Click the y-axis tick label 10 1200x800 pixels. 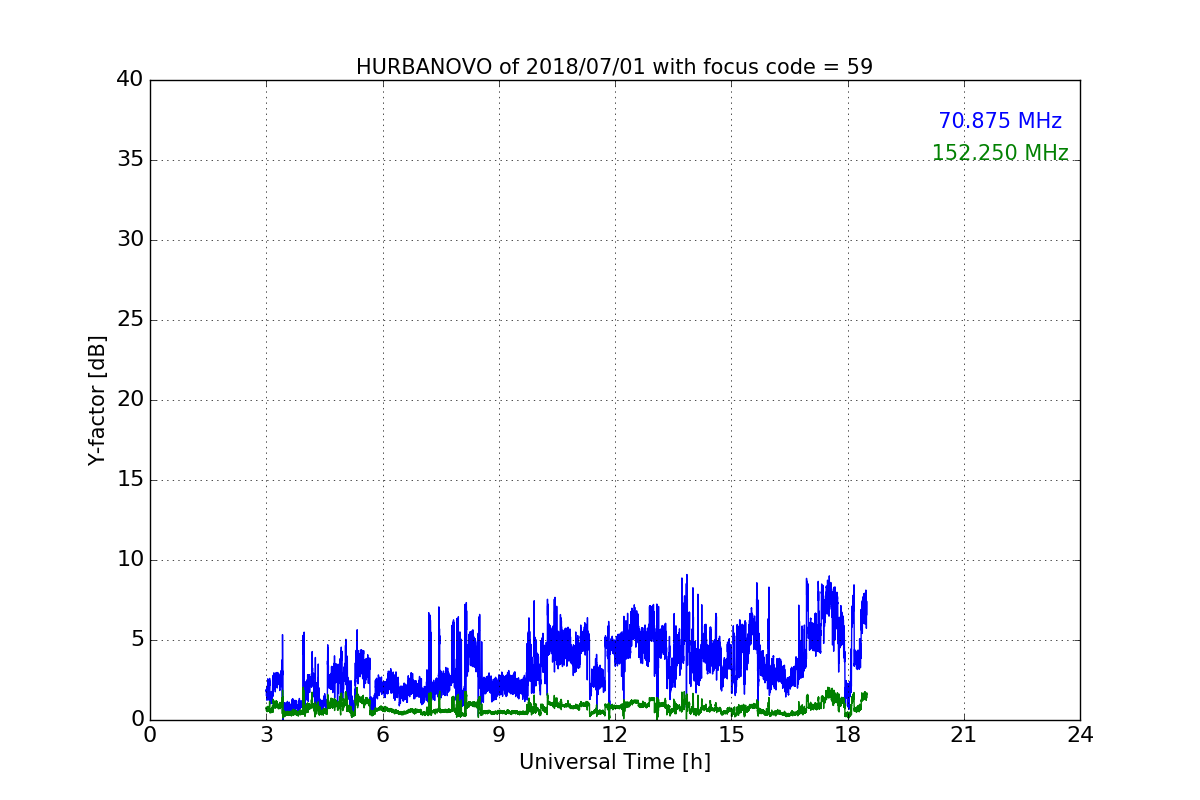coord(130,560)
